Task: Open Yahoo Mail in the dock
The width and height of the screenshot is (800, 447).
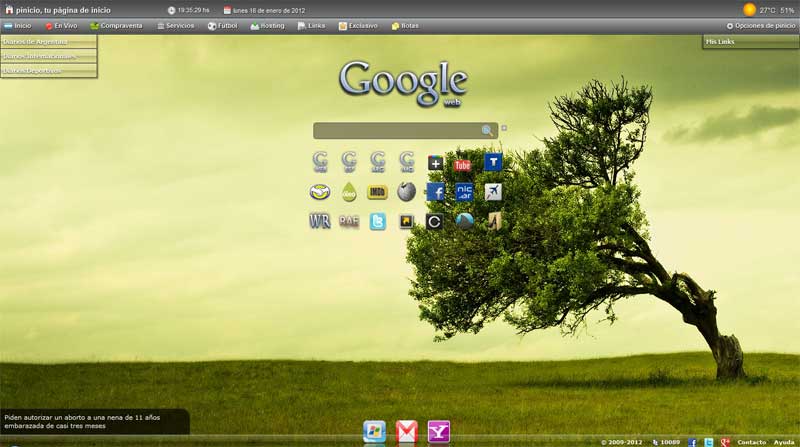Action: click(439, 431)
